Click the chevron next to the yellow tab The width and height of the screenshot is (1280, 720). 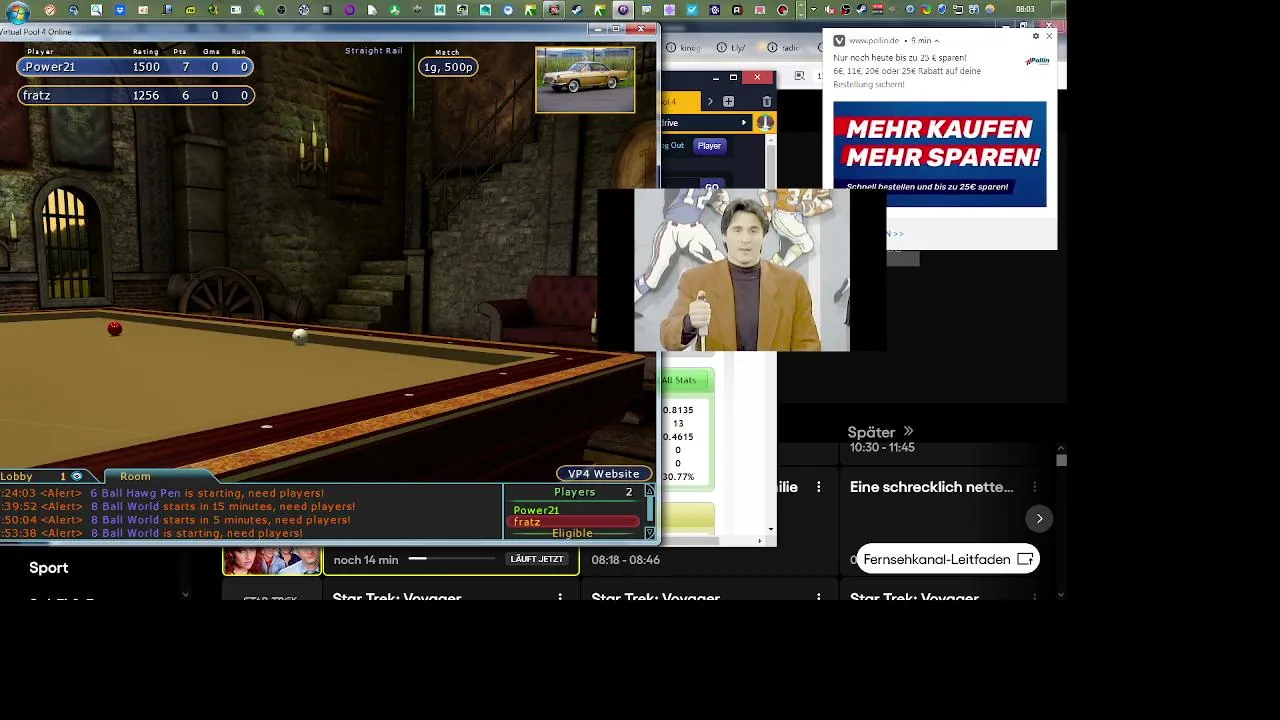(x=710, y=102)
